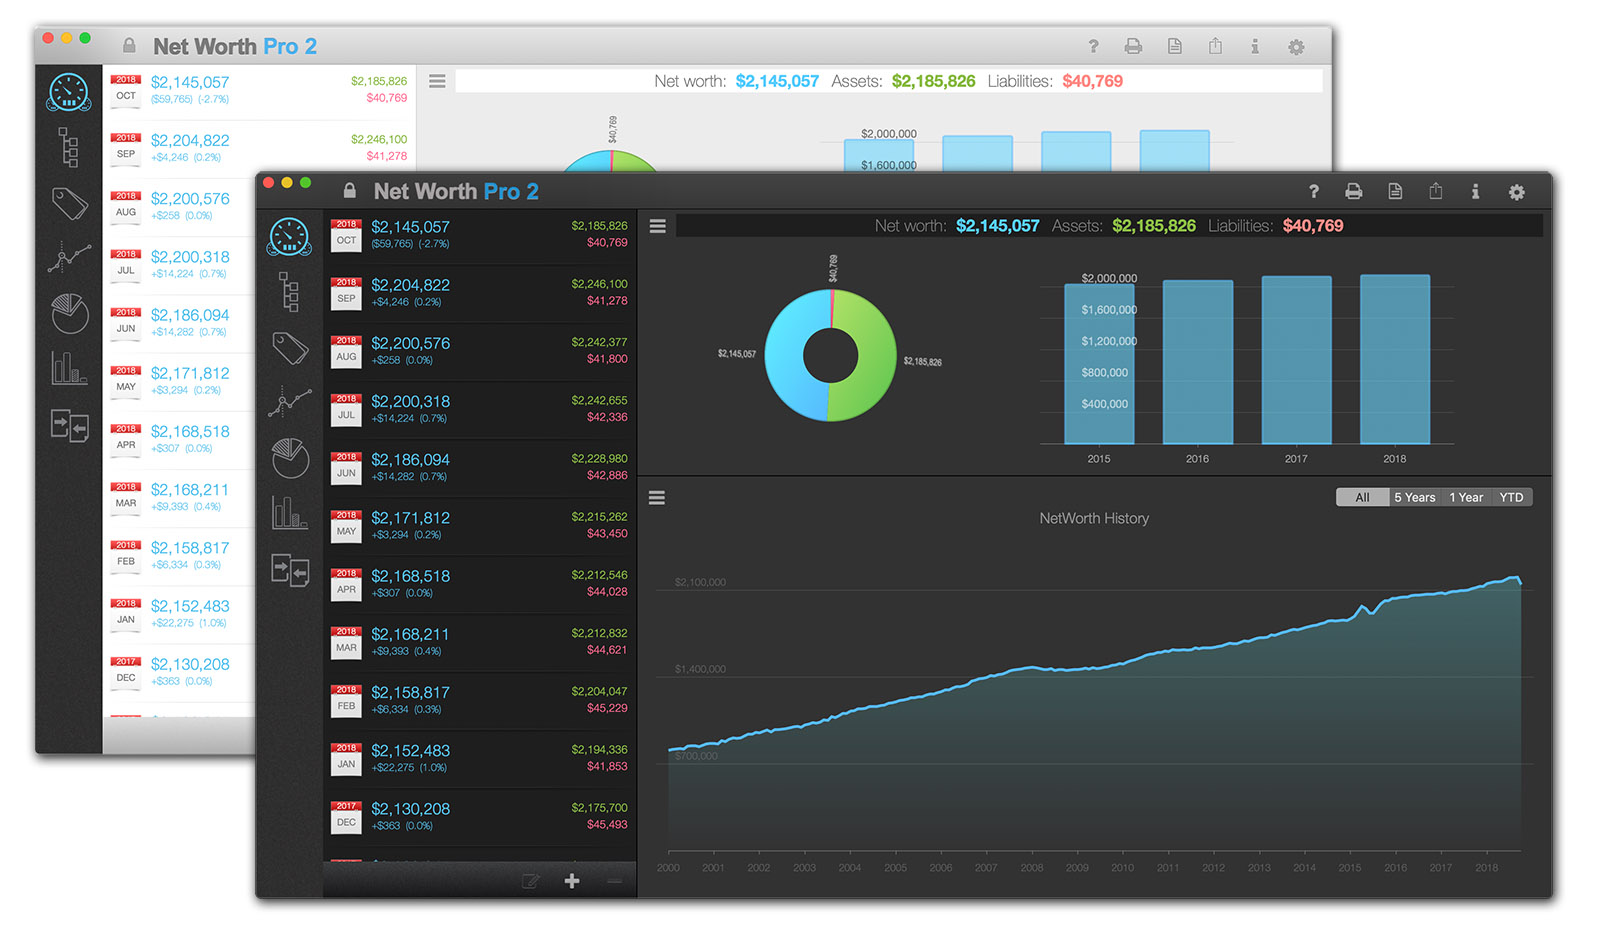
Task: Open the bar chart icon in dark window
Action: [x=290, y=512]
